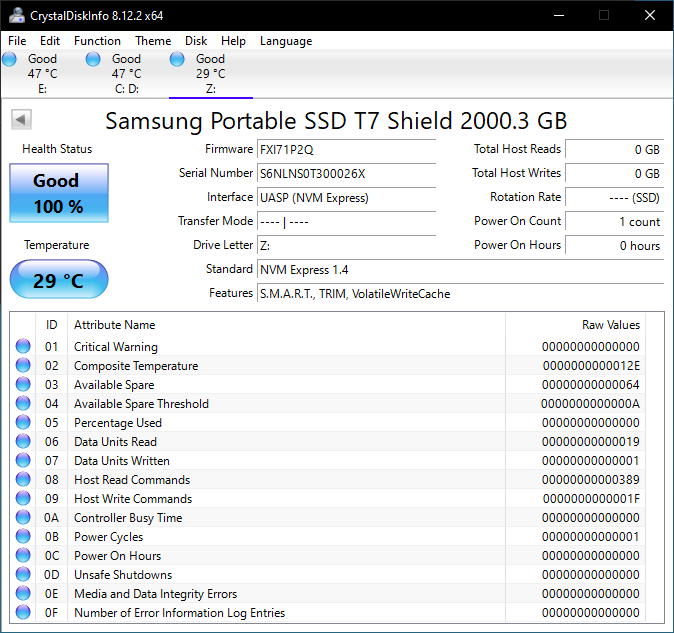674x633 pixels.
Task: Click the Available Spare row status orb
Action: (x=23, y=384)
